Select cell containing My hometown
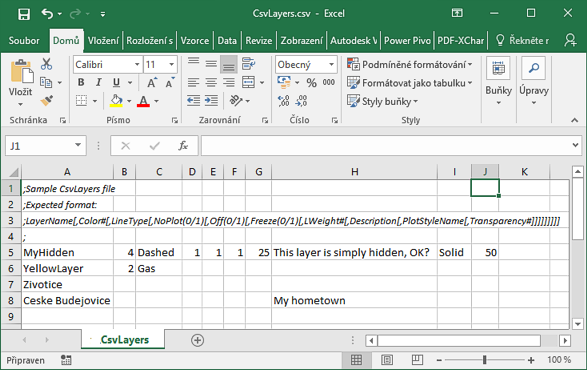This screenshot has height=370, width=587. tap(354, 300)
